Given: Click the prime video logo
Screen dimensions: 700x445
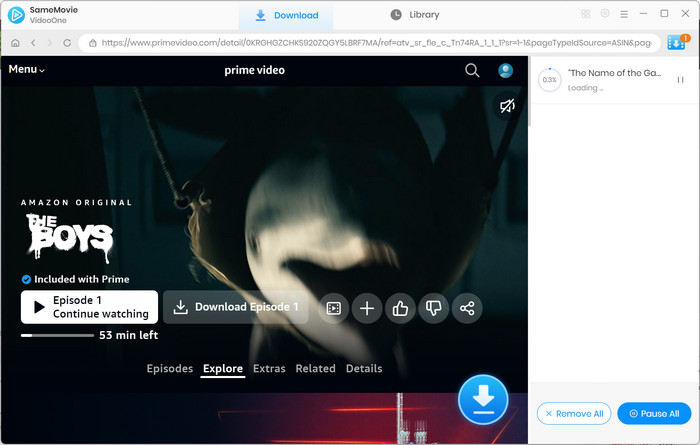Looking at the screenshot, I should click(254, 70).
